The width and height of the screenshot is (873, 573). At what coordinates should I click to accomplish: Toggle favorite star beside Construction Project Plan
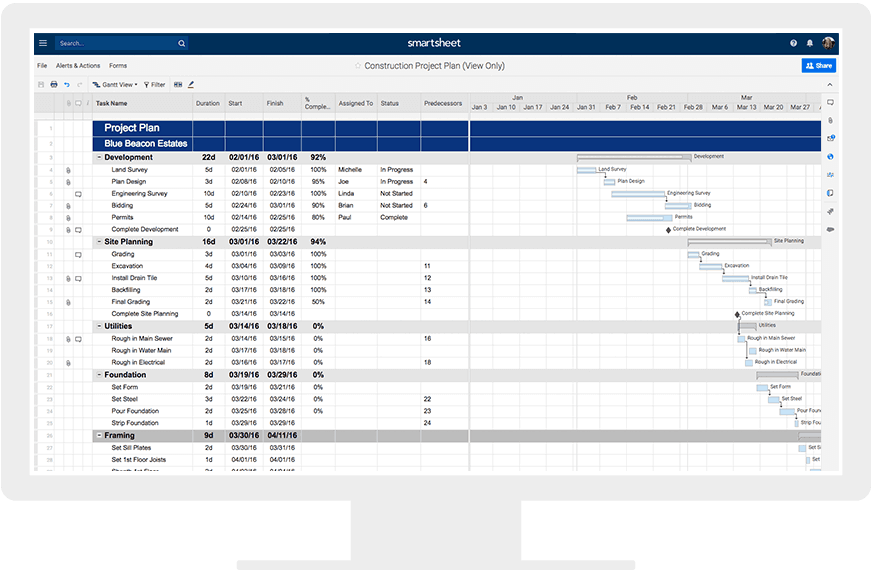click(x=358, y=66)
